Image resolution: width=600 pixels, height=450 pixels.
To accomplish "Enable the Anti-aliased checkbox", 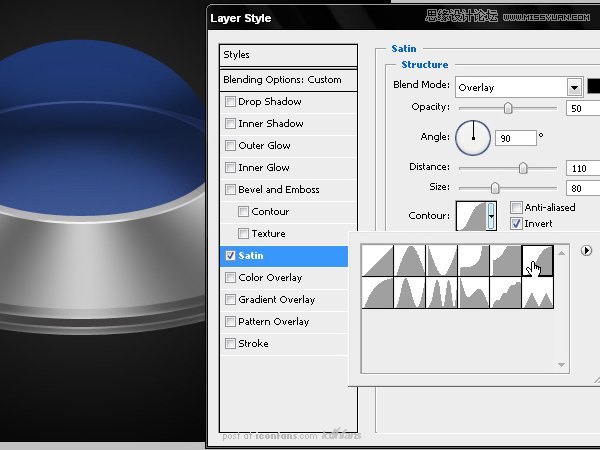I will point(516,208).
